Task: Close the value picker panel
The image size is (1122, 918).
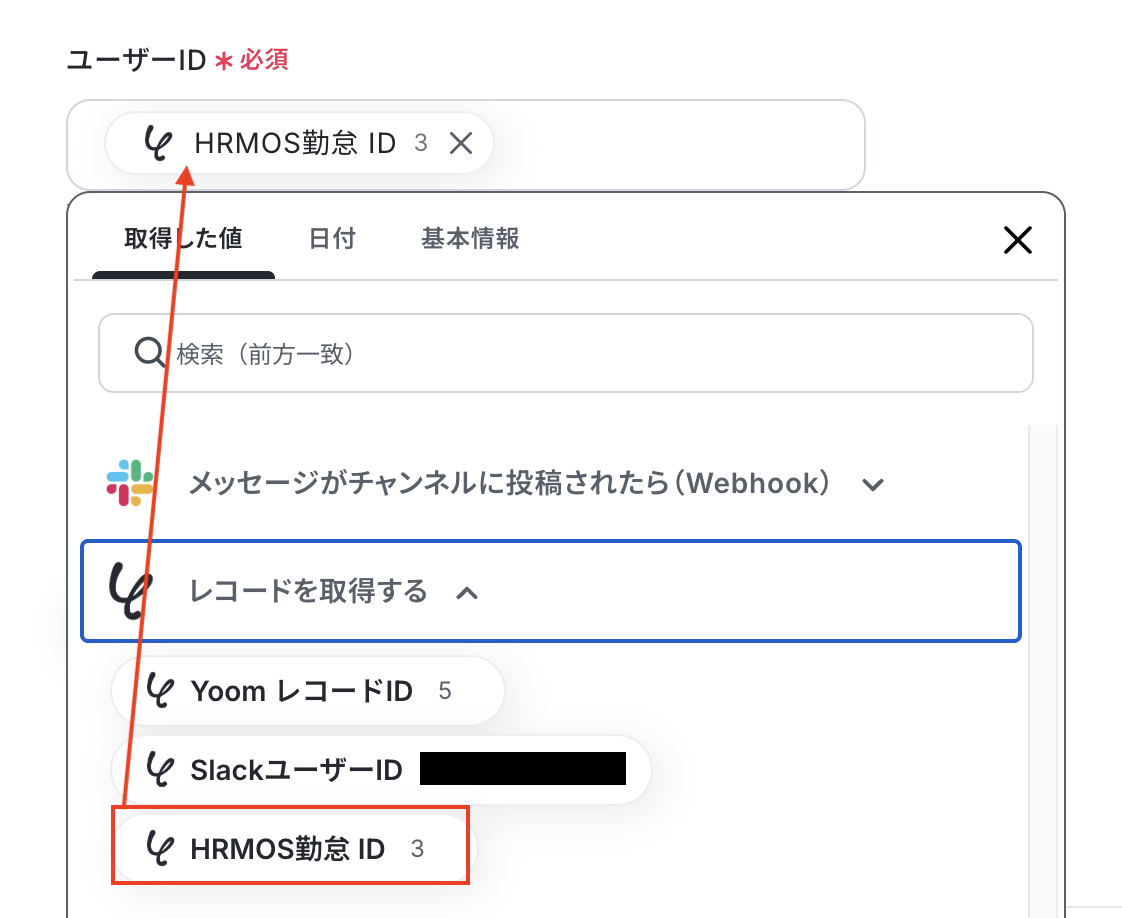Action: [x=1017, y=240]
